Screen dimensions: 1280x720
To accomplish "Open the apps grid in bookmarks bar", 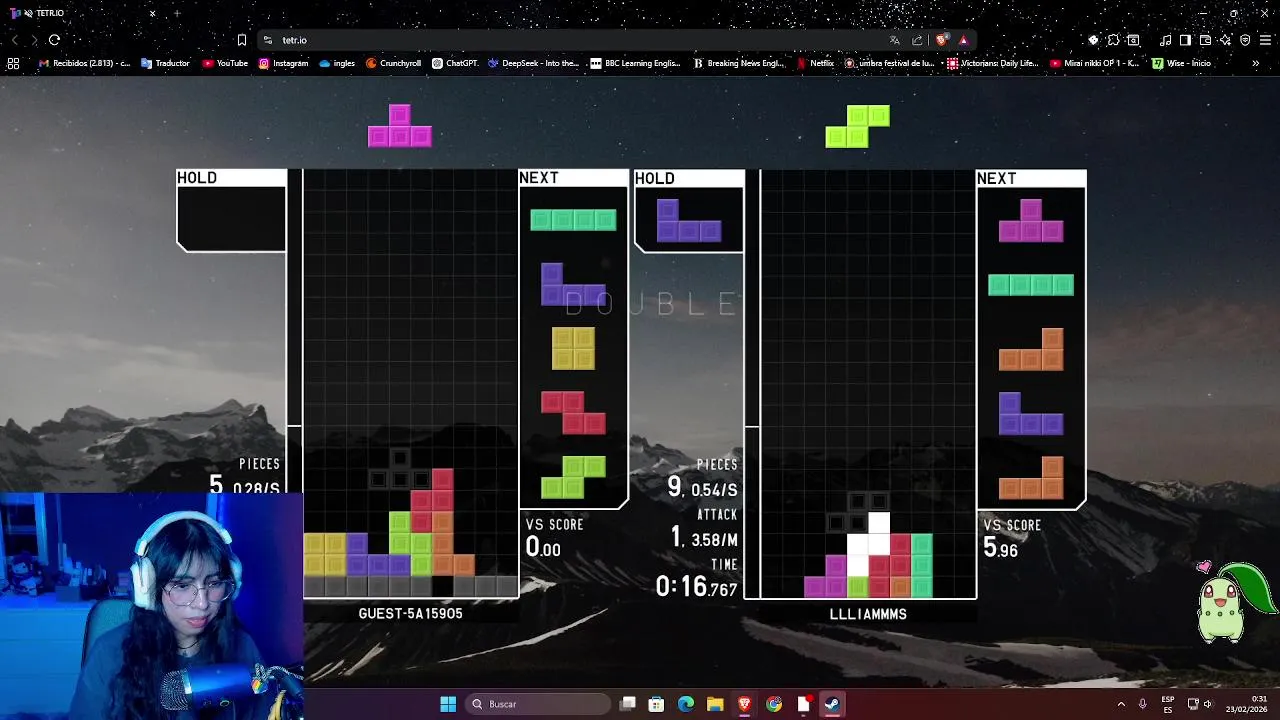I will [x=13, y=63].
